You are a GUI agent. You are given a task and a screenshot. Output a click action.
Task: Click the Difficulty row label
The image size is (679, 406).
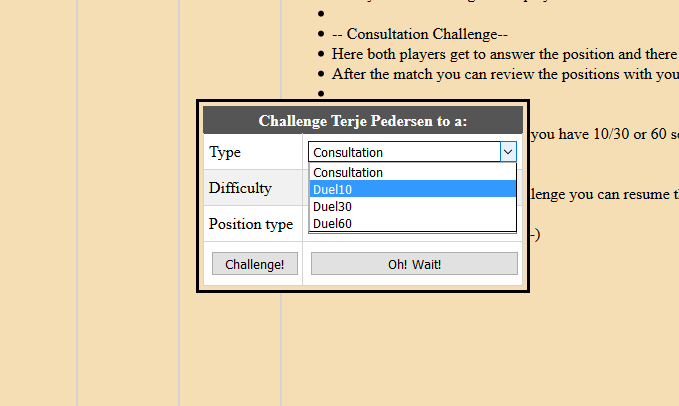pyautogui.click(x=240, y=188)
